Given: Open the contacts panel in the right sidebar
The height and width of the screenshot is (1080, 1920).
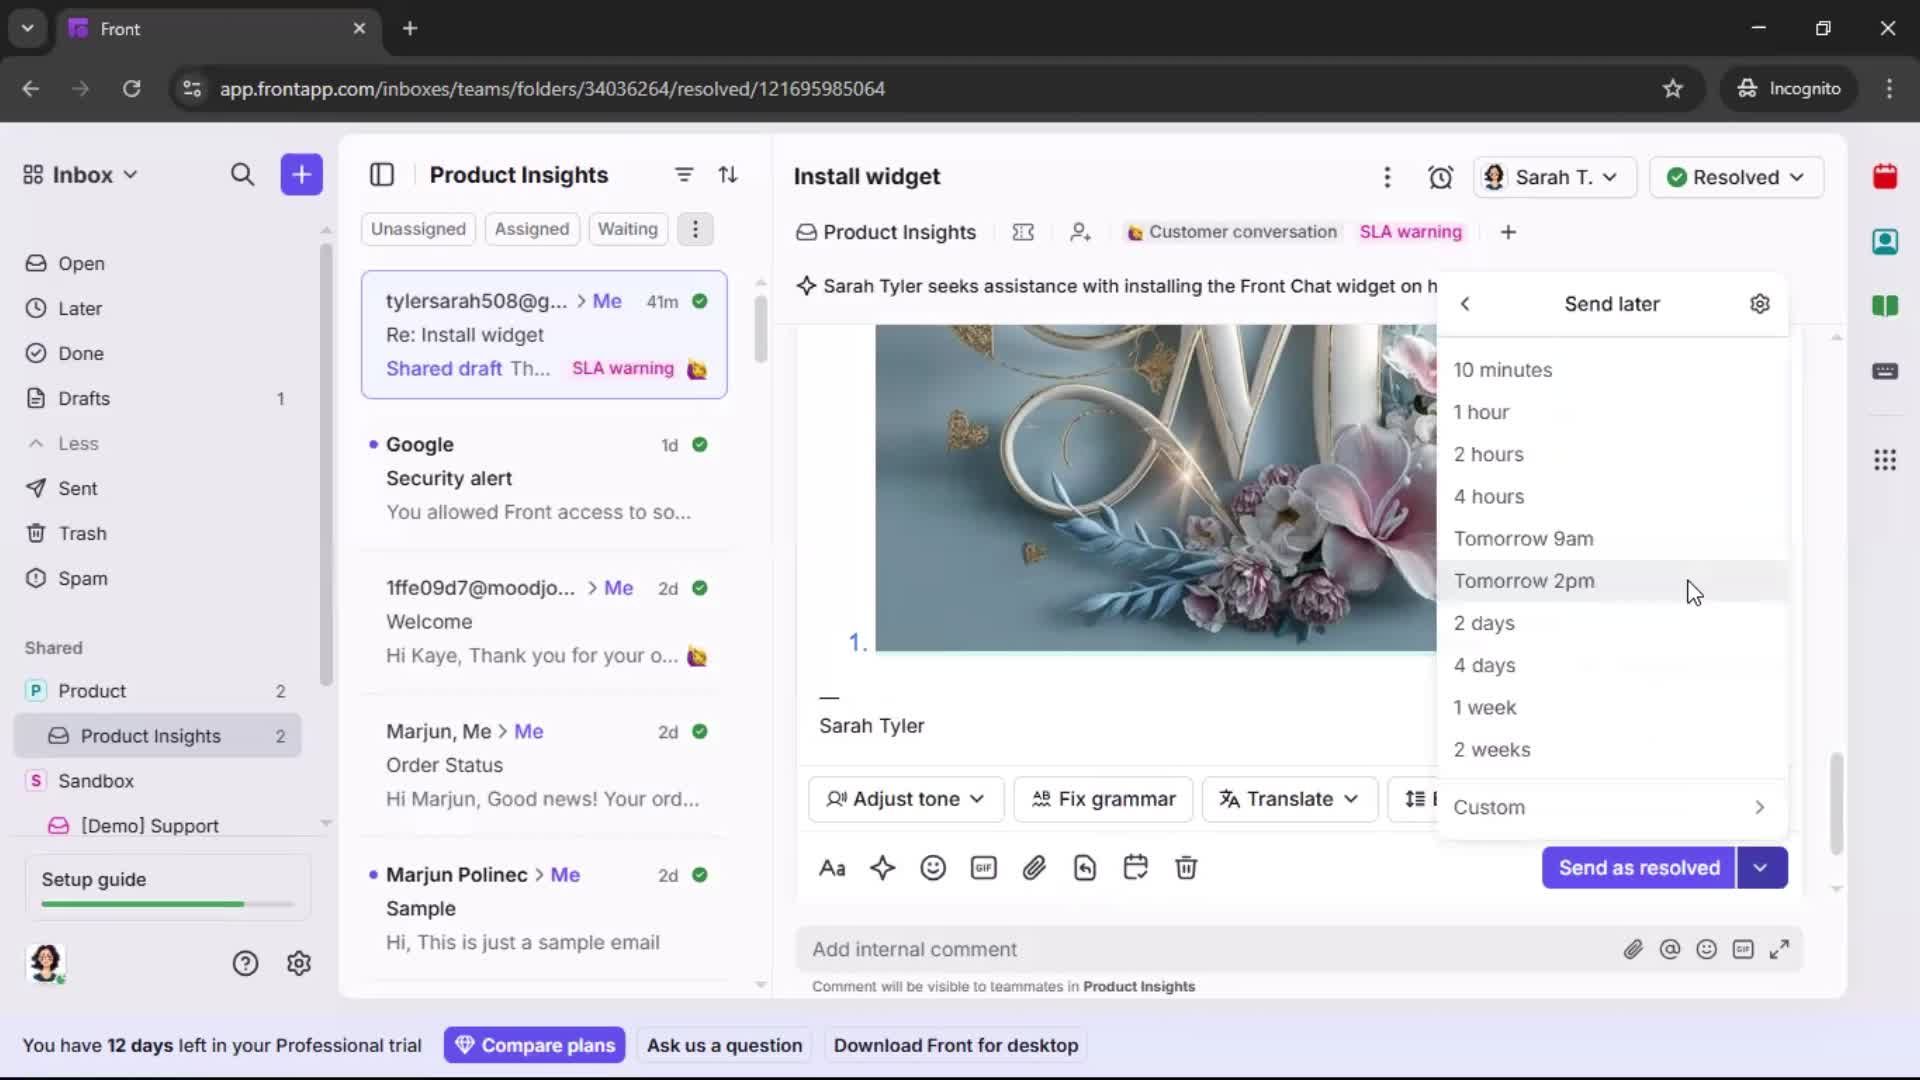Looking at the screenshot, I should tap(1886, 241).
